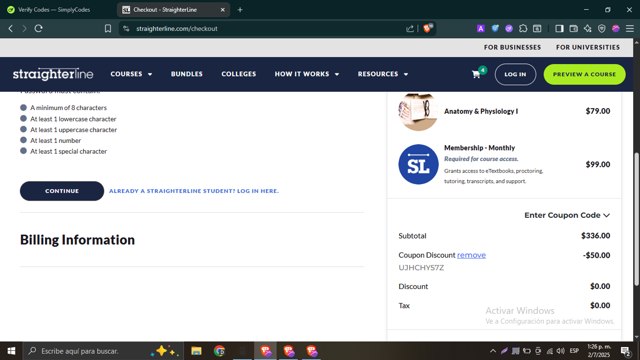Screen dimensions: 640x360
Task: Remove the applied coupon discount
Action: click(471, 255)
